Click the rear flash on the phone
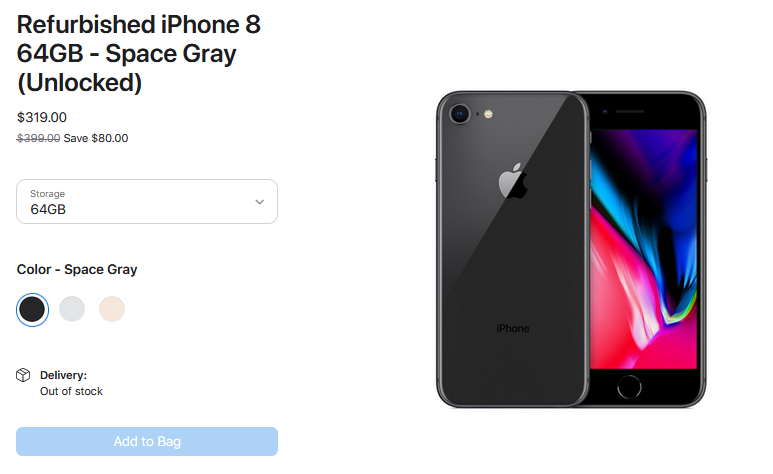 [488, 114]
